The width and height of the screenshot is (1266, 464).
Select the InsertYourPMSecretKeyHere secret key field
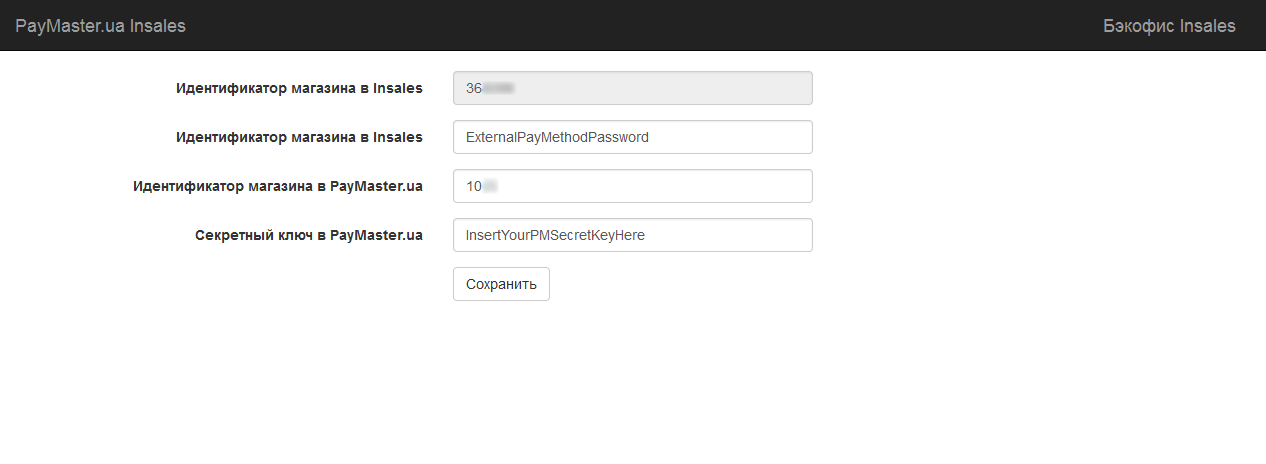point(632,235)
